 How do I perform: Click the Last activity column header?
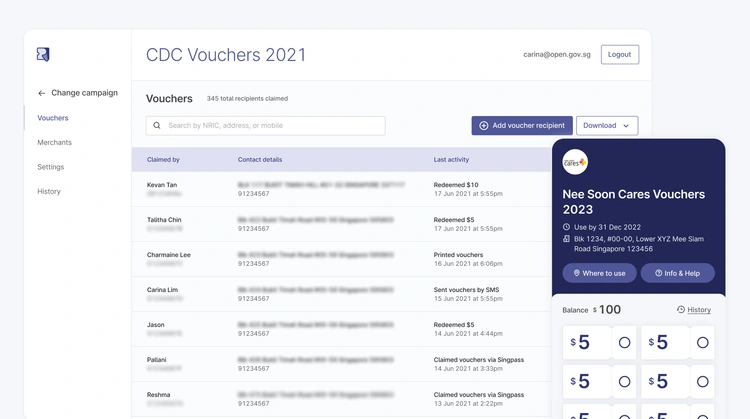pos(451,159)
